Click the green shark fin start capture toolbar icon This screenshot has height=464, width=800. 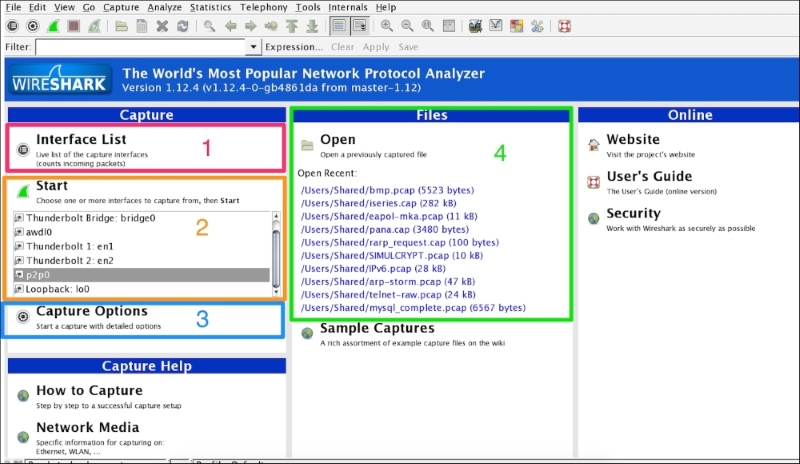click(x=52, y=26)
